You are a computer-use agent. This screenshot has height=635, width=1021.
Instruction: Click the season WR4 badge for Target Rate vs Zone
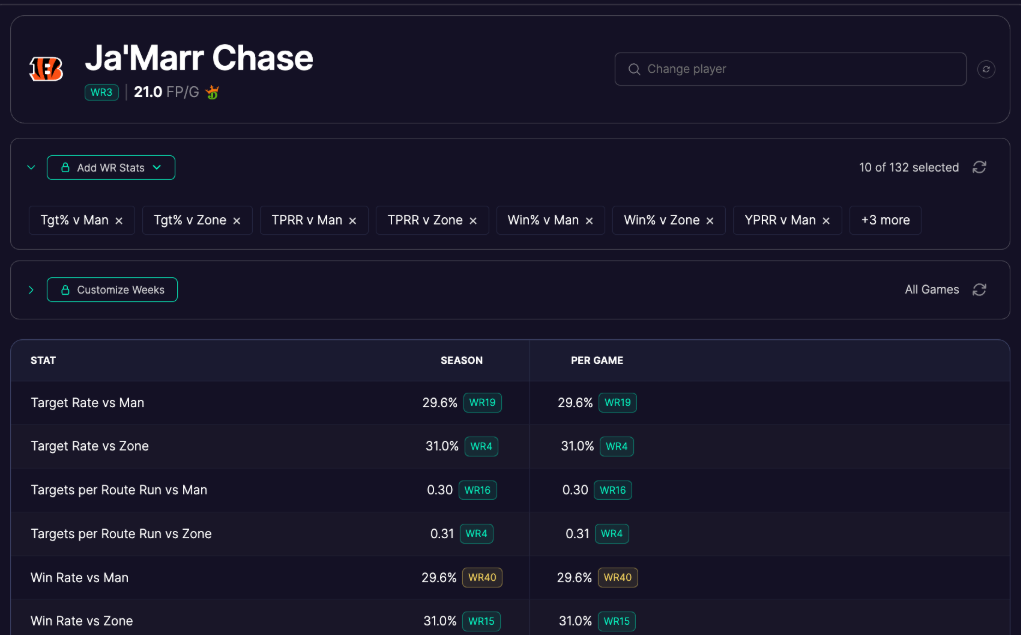(481, 446)
